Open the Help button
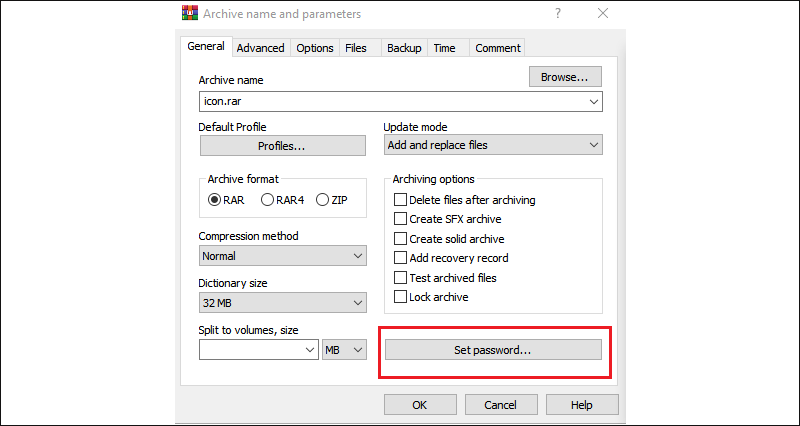The width and height of the screenshot is (800, 426). click(x=582, y=405)
